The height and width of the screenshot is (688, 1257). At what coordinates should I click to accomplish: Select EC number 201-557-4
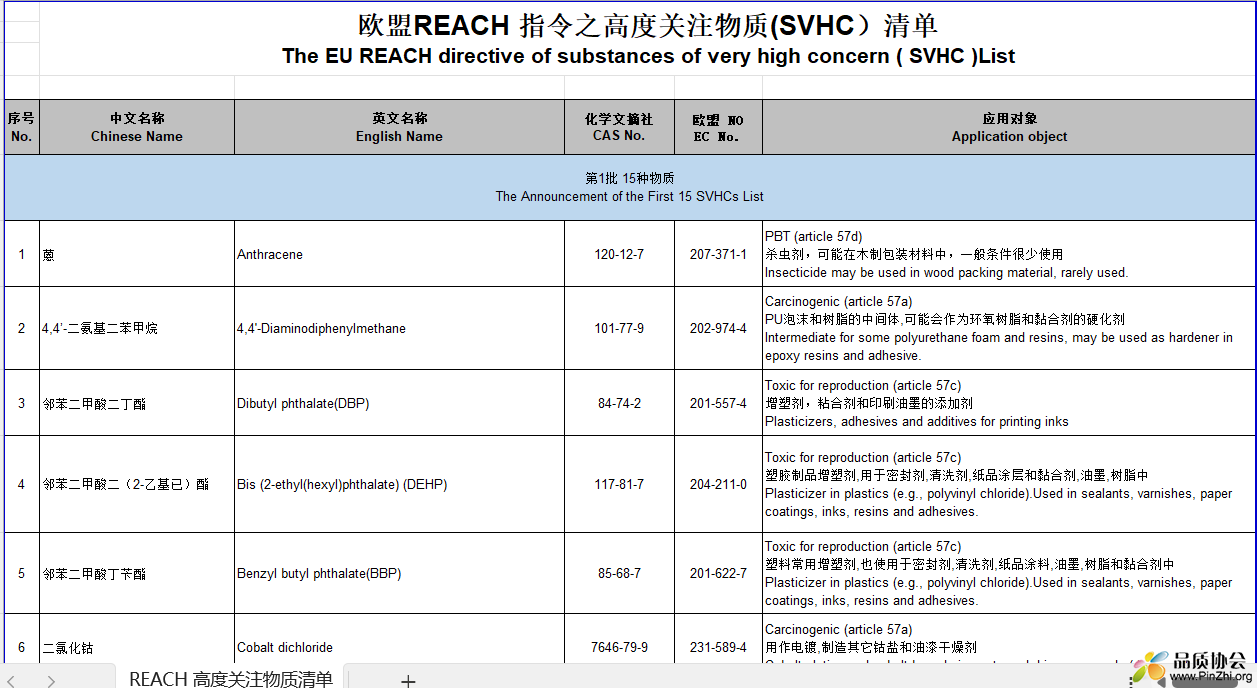click(718, 403)
